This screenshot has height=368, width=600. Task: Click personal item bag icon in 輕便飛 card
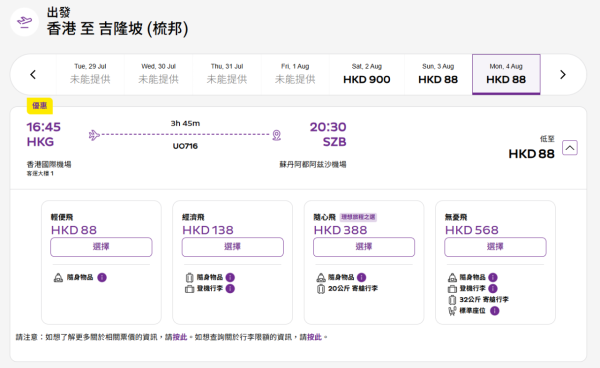coord(58,278)
